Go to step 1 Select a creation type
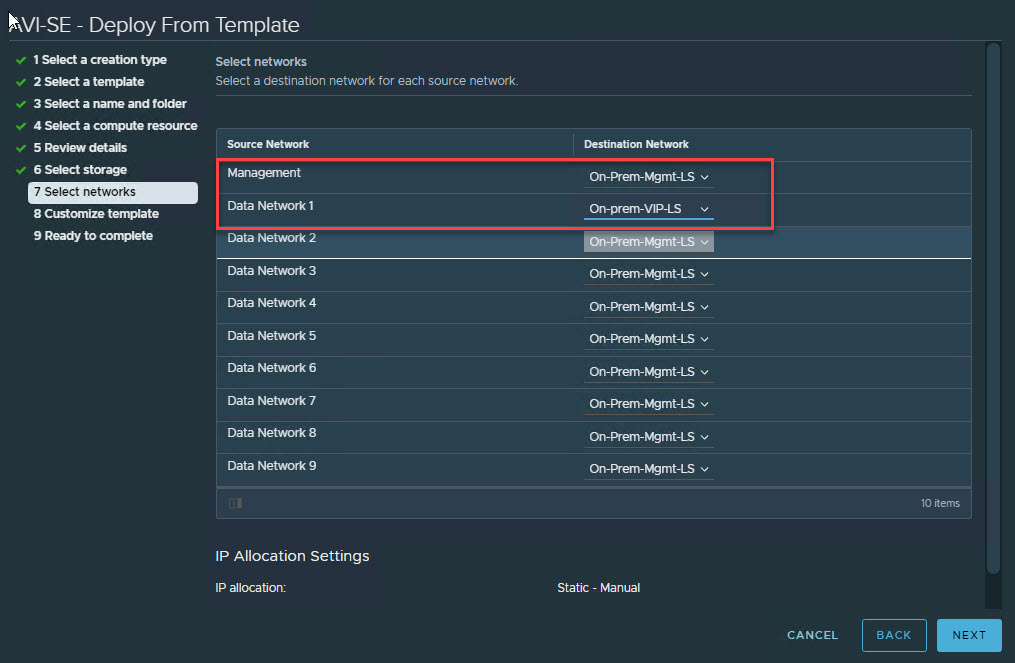1015x663 pixels. click(x=99, y=60)
